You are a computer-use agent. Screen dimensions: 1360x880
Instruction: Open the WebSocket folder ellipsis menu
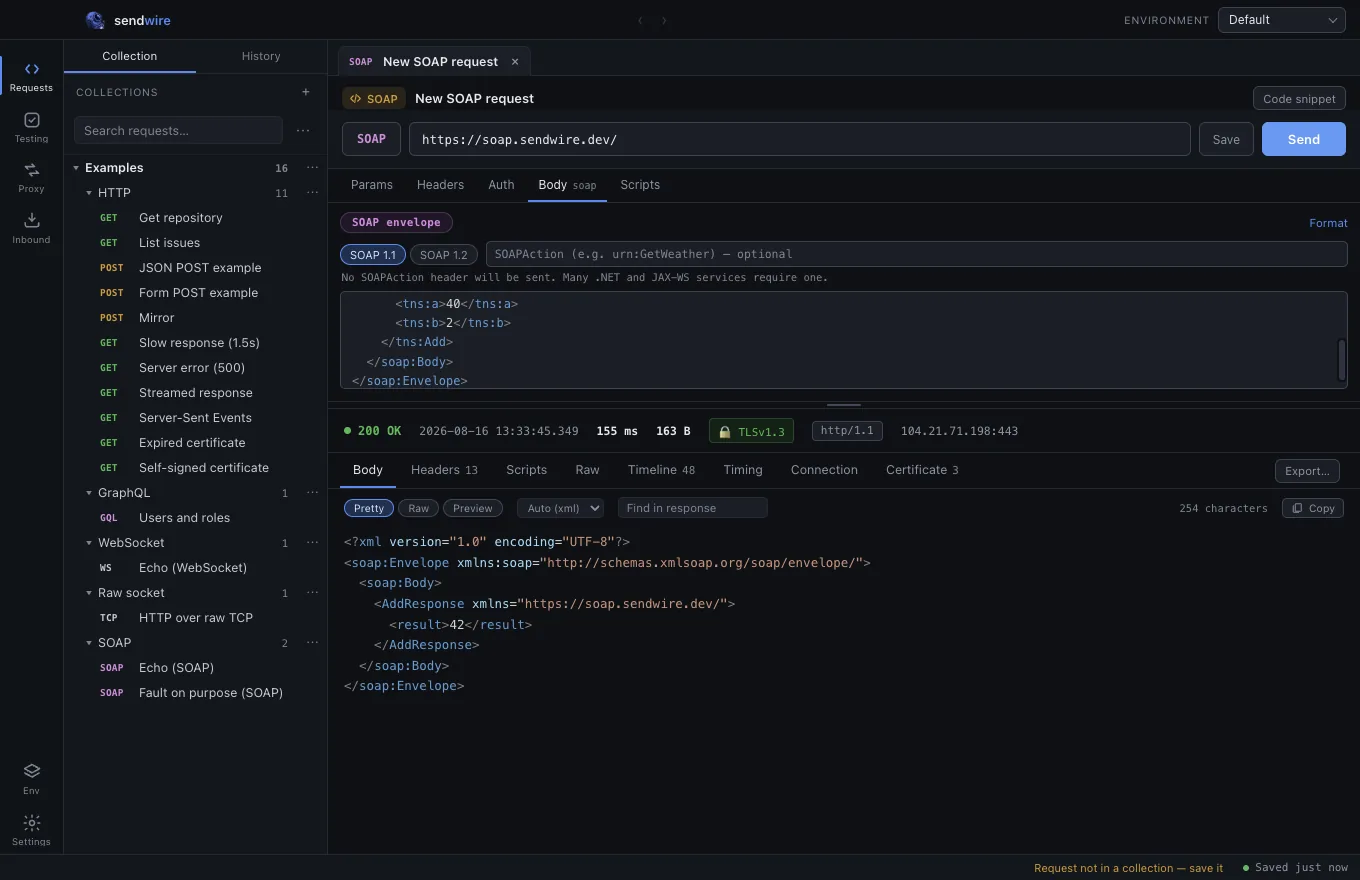(x=313, y=543)
